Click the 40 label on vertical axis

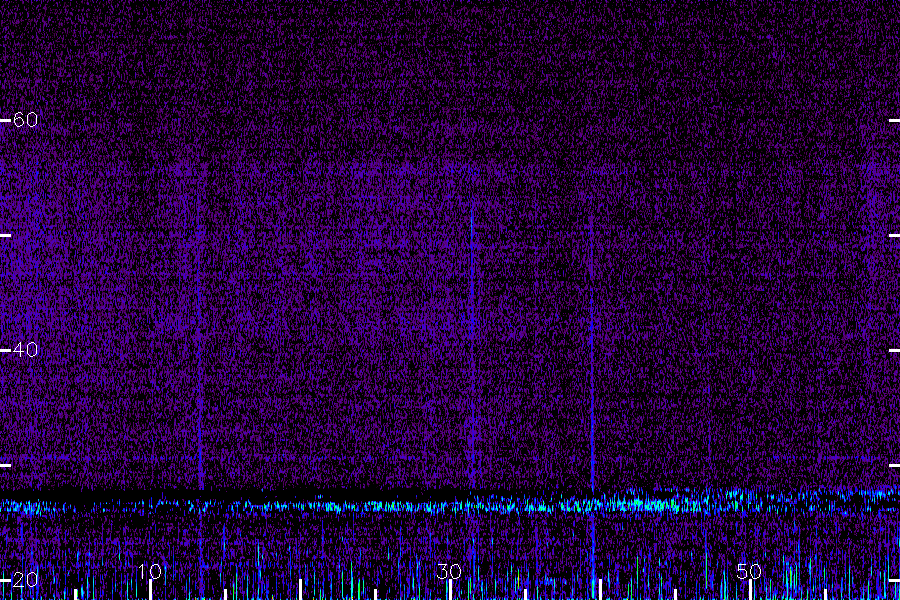coord(25,349)
